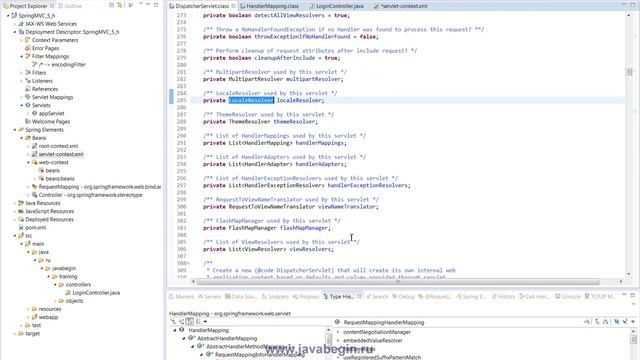Viewport: 640px width, 360px height.
Task: Toggle Show the Subtype Hierarchy button
Action: 189,322
